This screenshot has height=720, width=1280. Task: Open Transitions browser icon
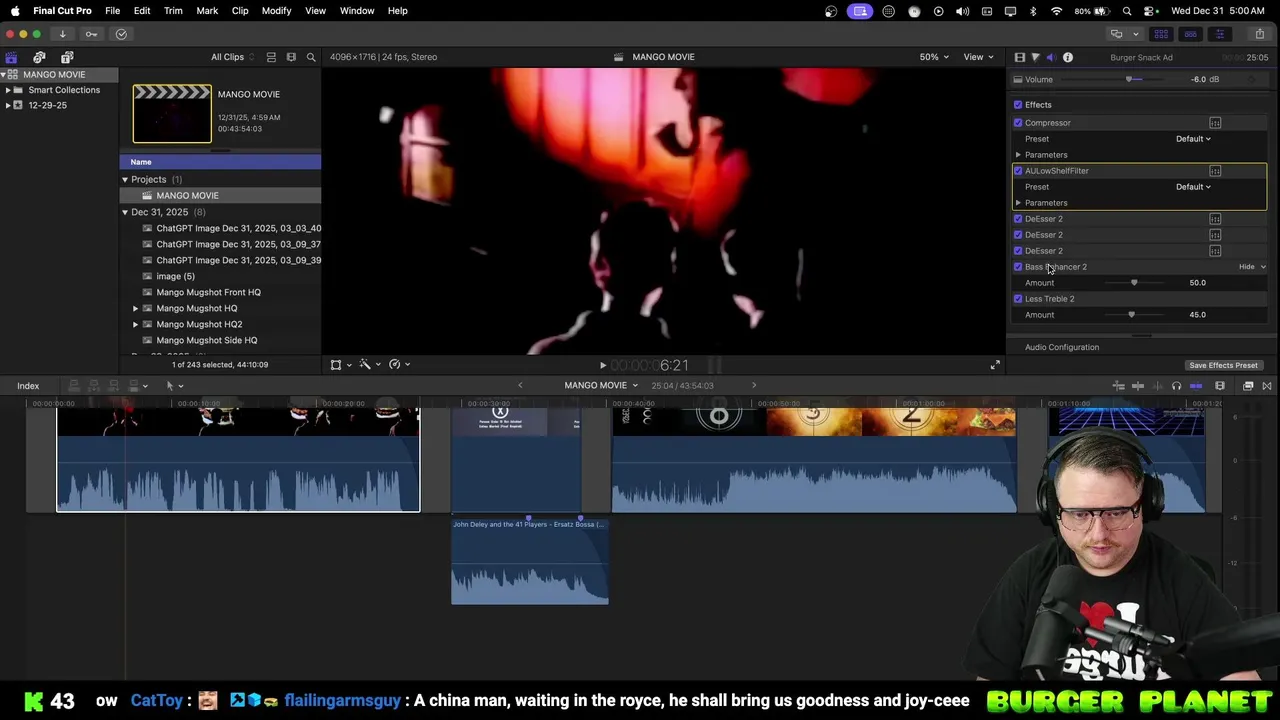point(1267,386)
